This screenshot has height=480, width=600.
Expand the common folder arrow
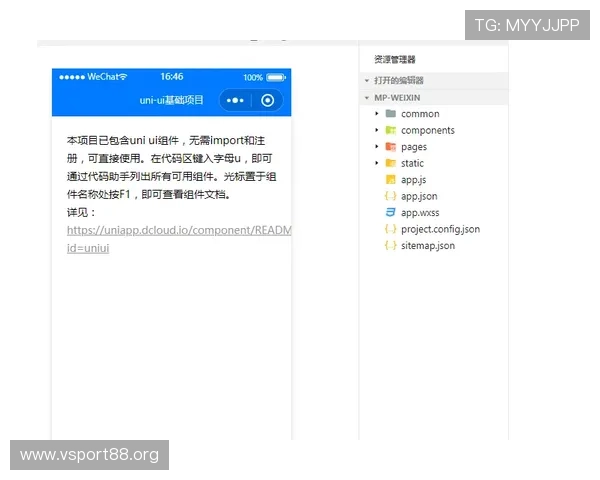point(377,114)
